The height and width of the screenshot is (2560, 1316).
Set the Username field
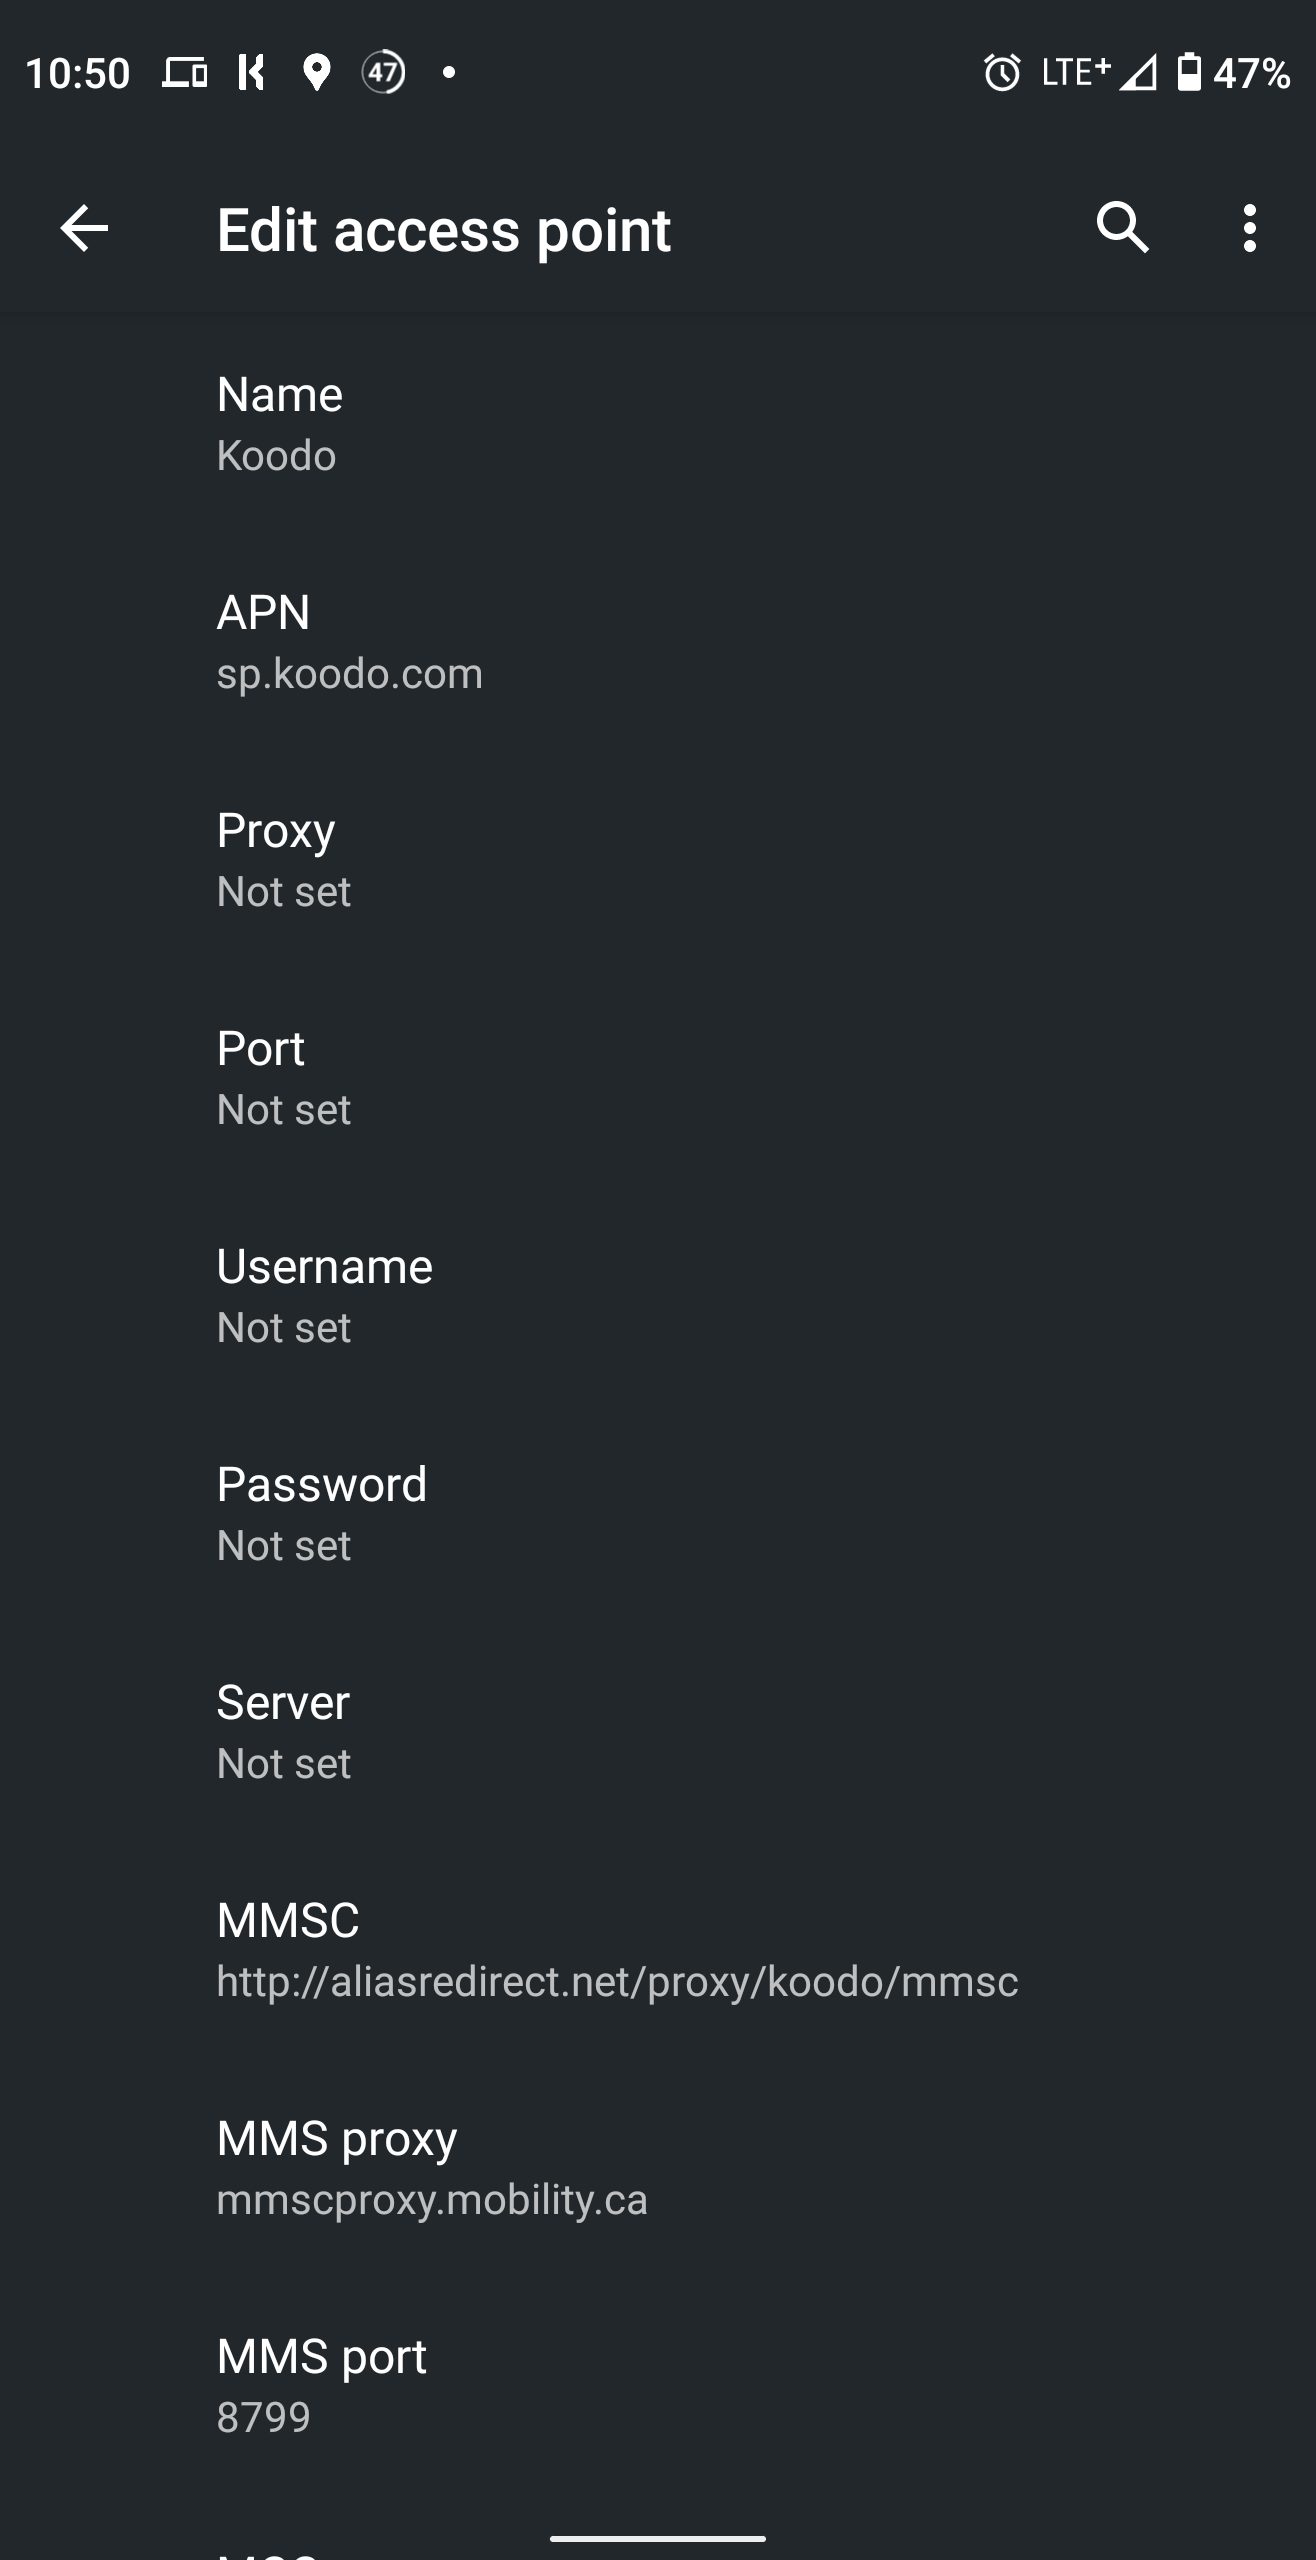point(658,1296)
